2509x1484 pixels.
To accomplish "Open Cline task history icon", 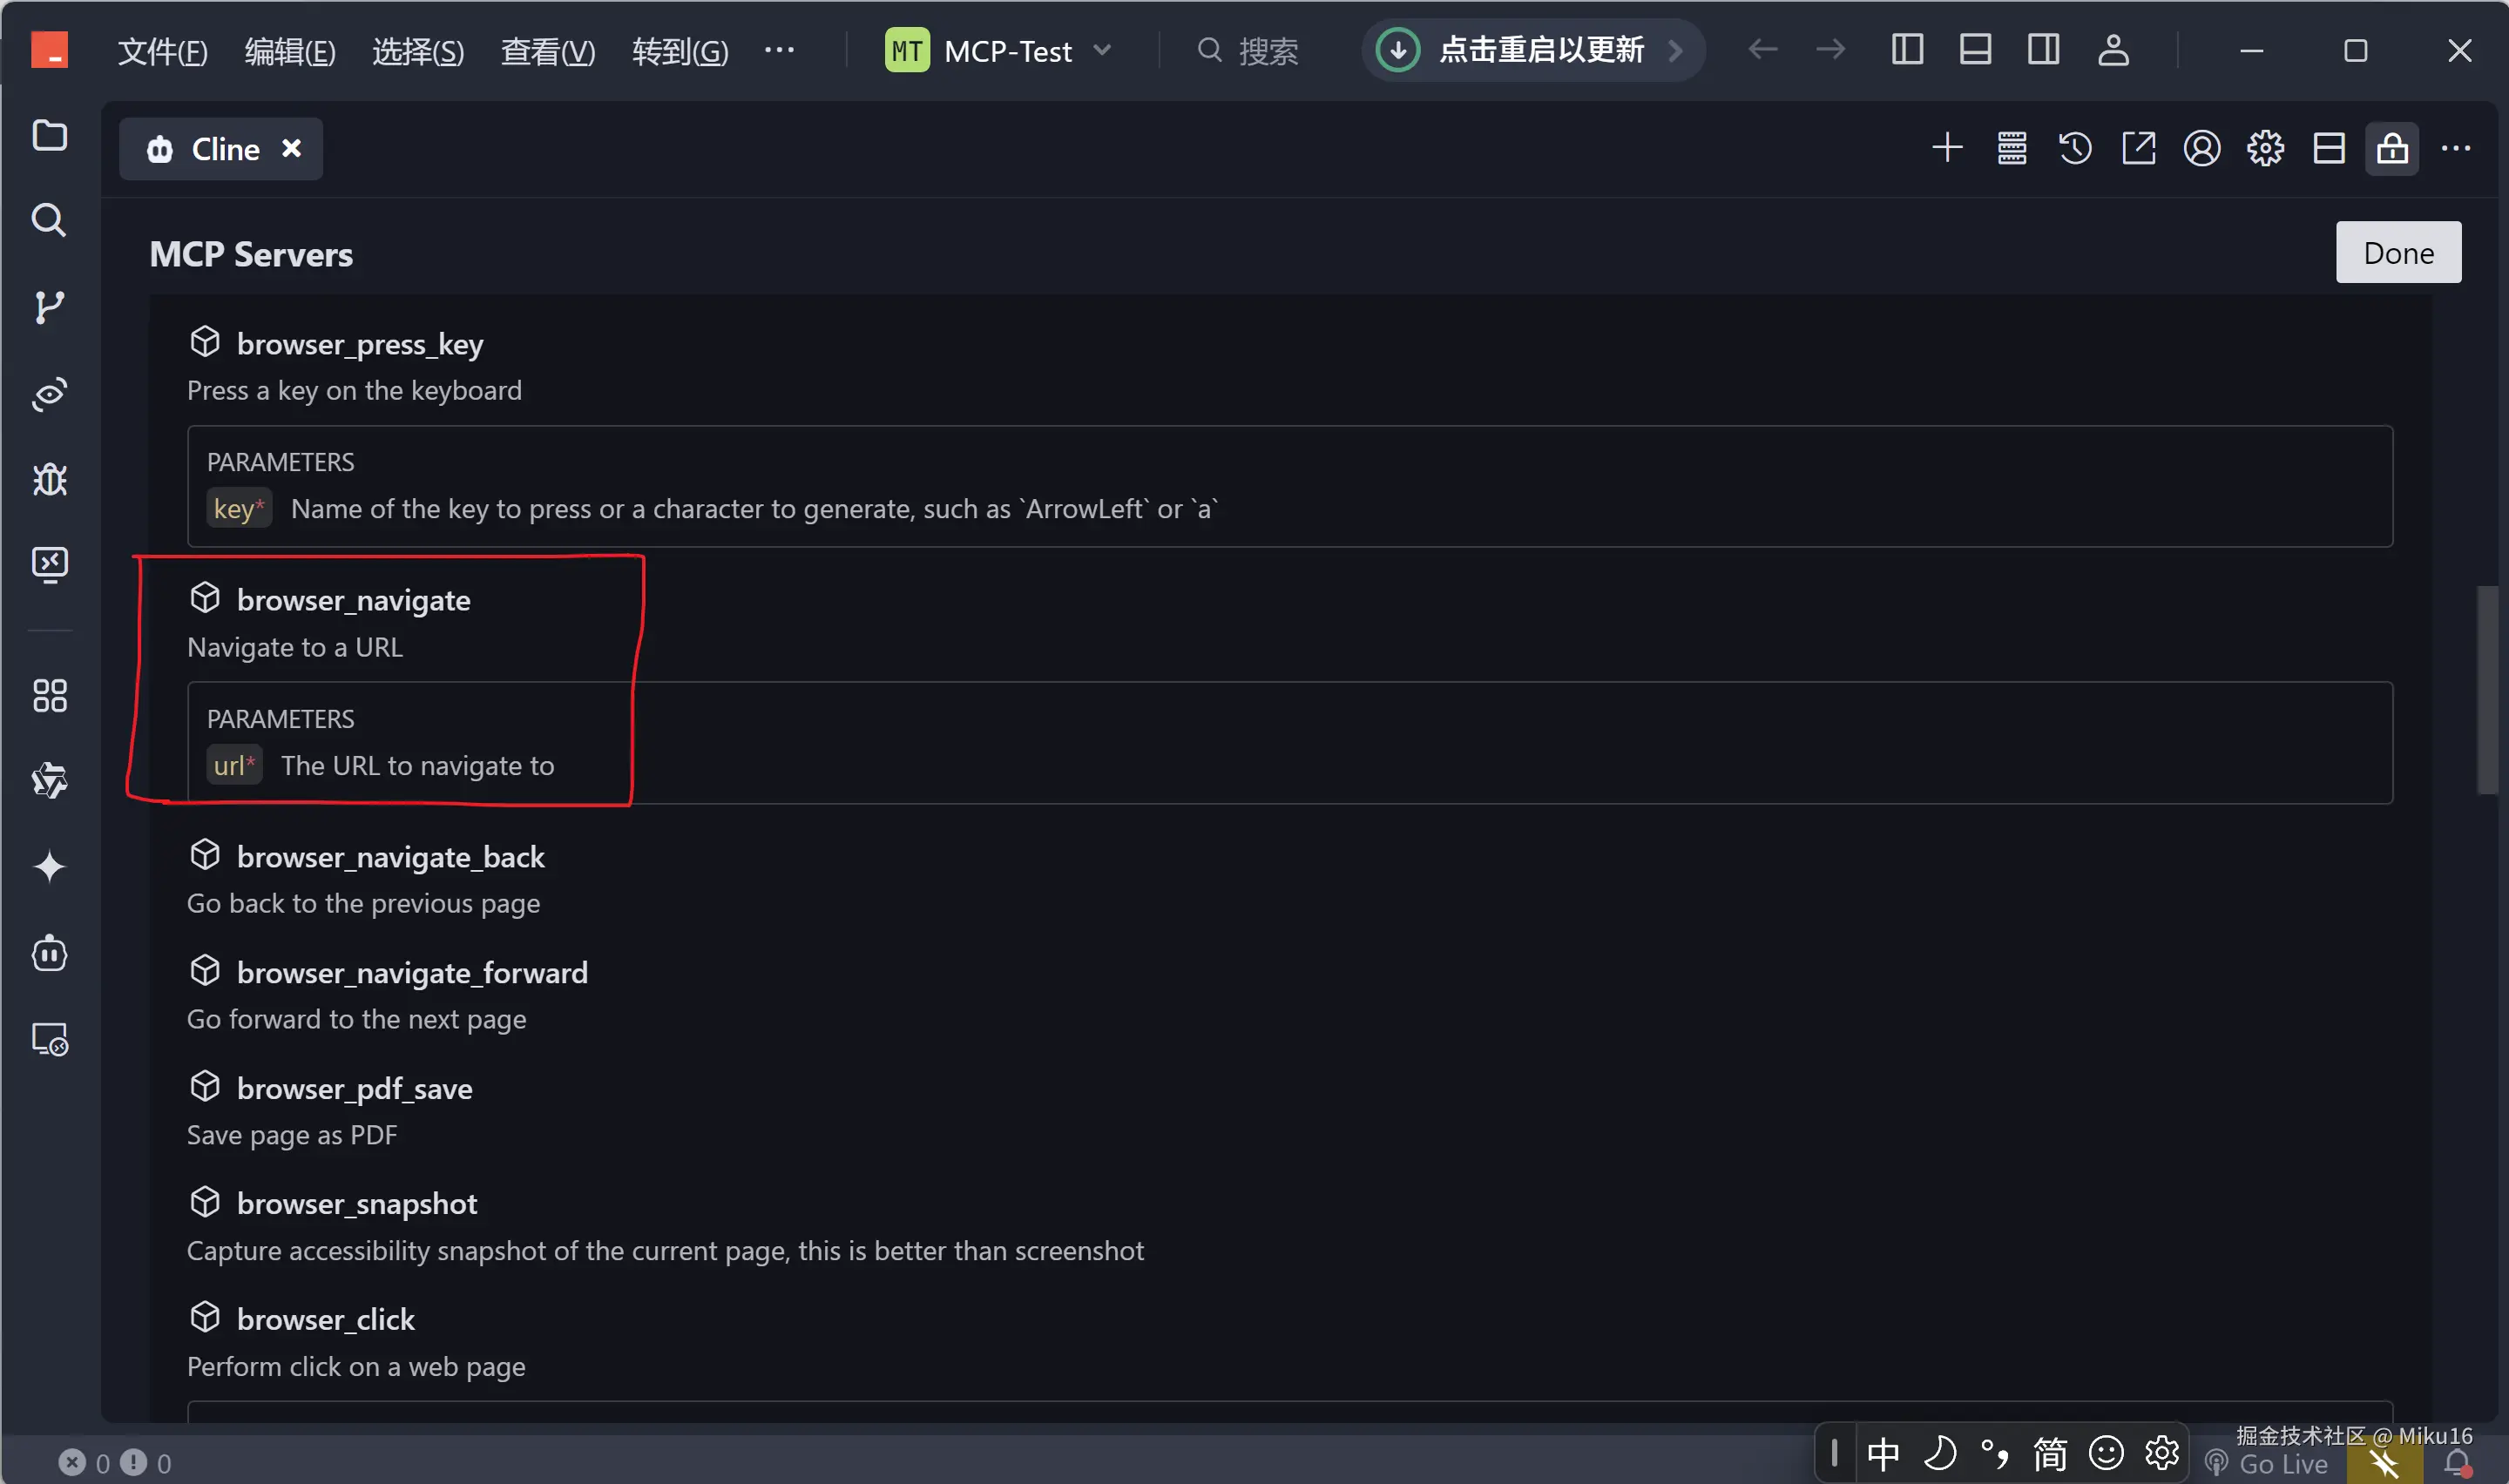I will tap(2074, 149).
